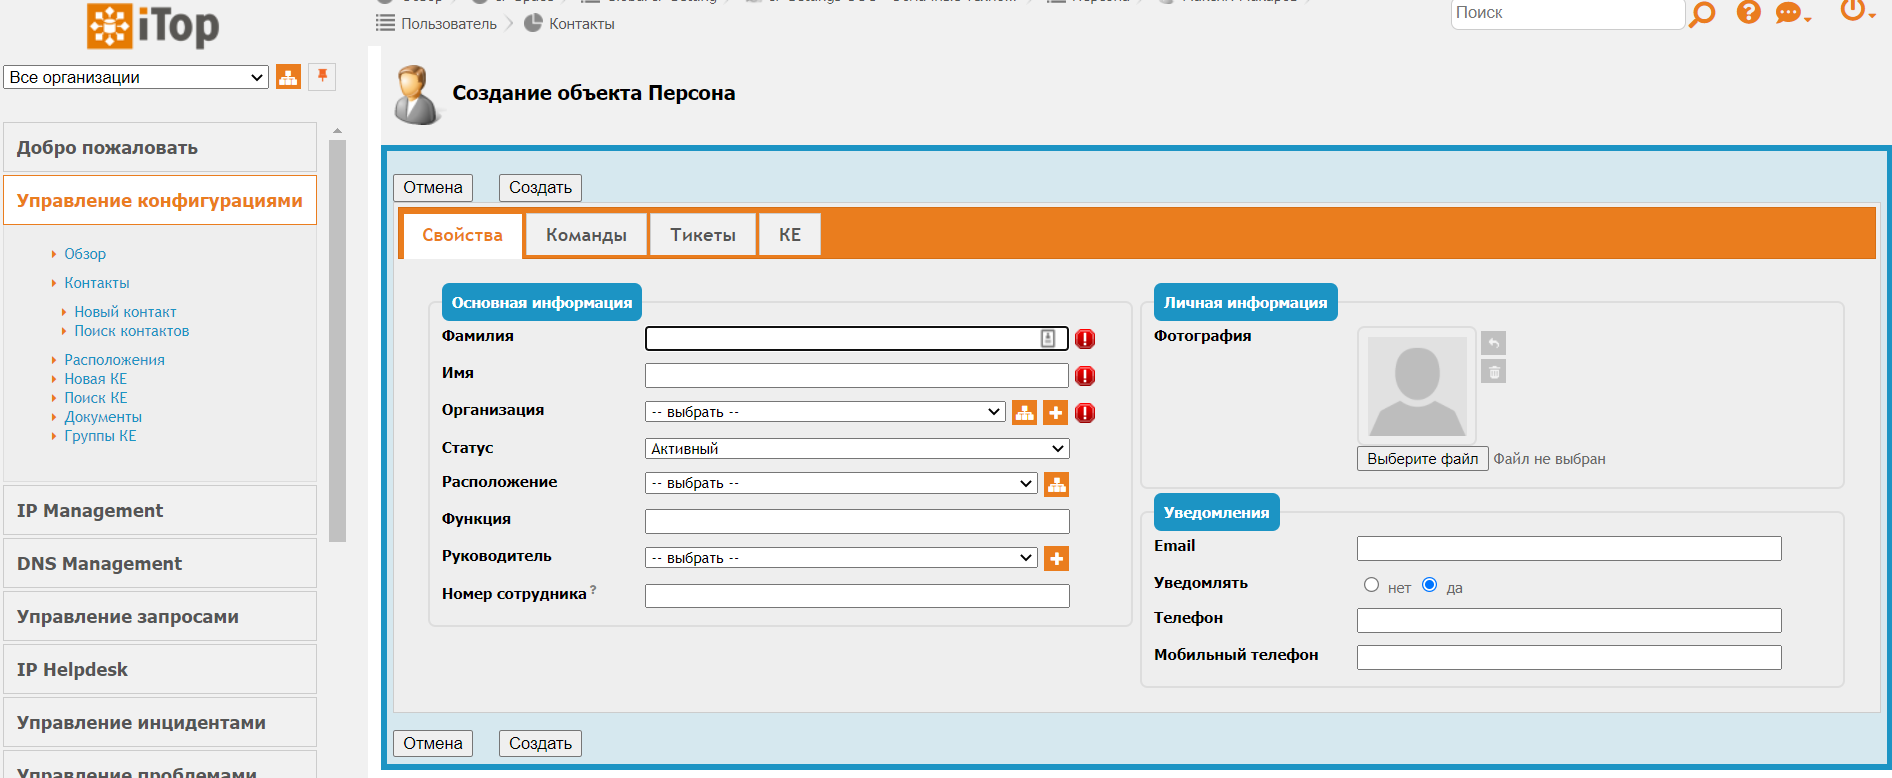
Task: Click the undo photo arrow icon
Action: 1493,343
